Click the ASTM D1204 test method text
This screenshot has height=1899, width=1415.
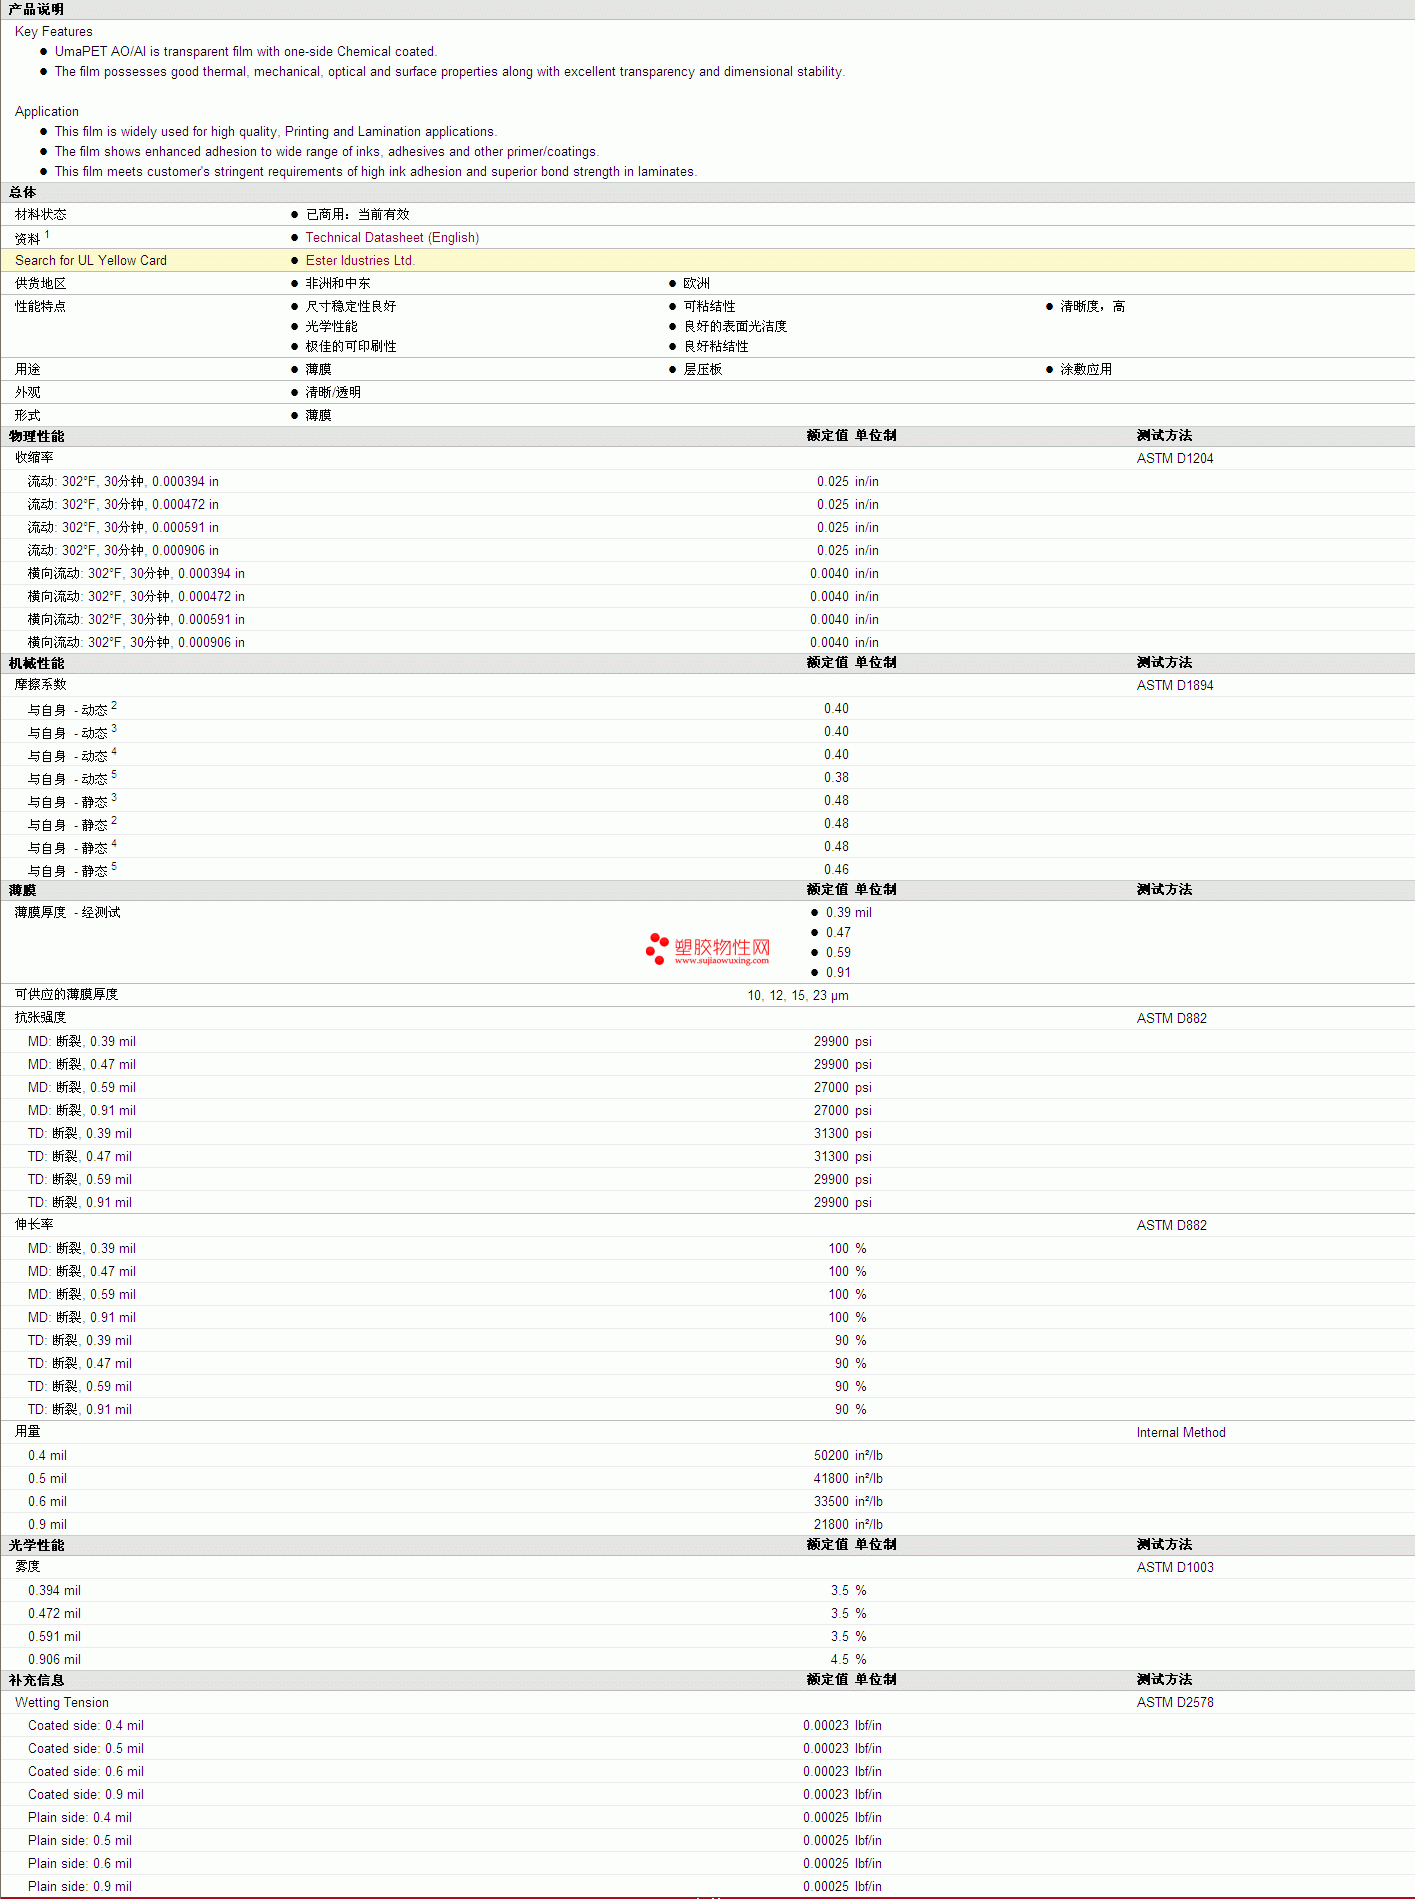[x=1175, y=458]
